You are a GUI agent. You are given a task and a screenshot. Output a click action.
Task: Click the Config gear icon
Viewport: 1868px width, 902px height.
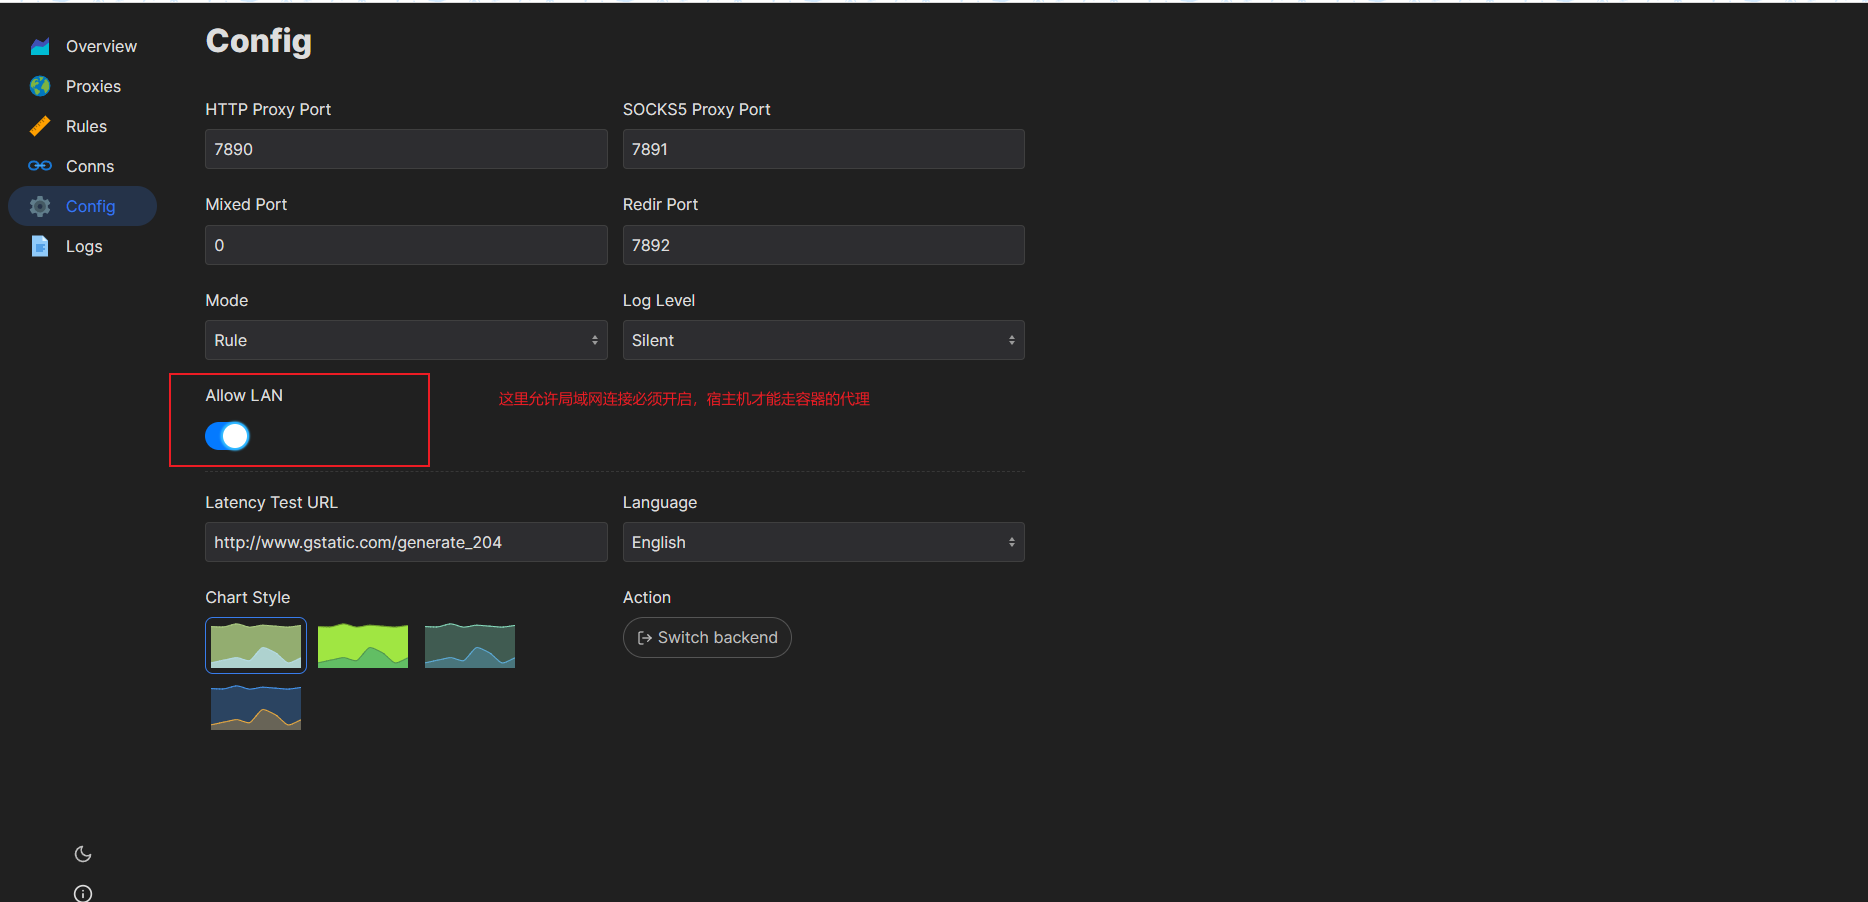pyautogui.click(x=40, y=206)
